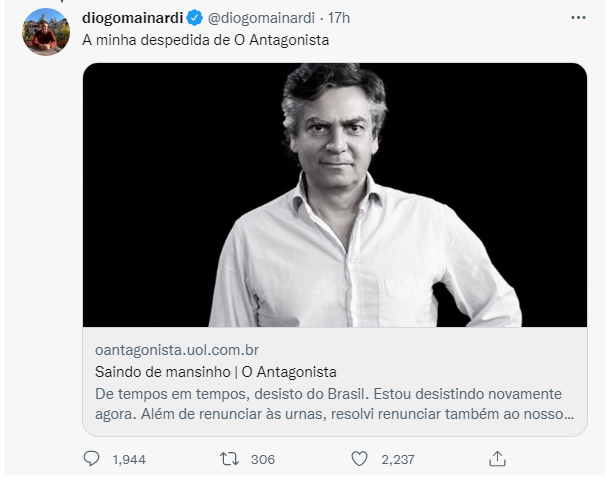Click the 2,237 likes count
615x496 pixels.
(398, 459)
